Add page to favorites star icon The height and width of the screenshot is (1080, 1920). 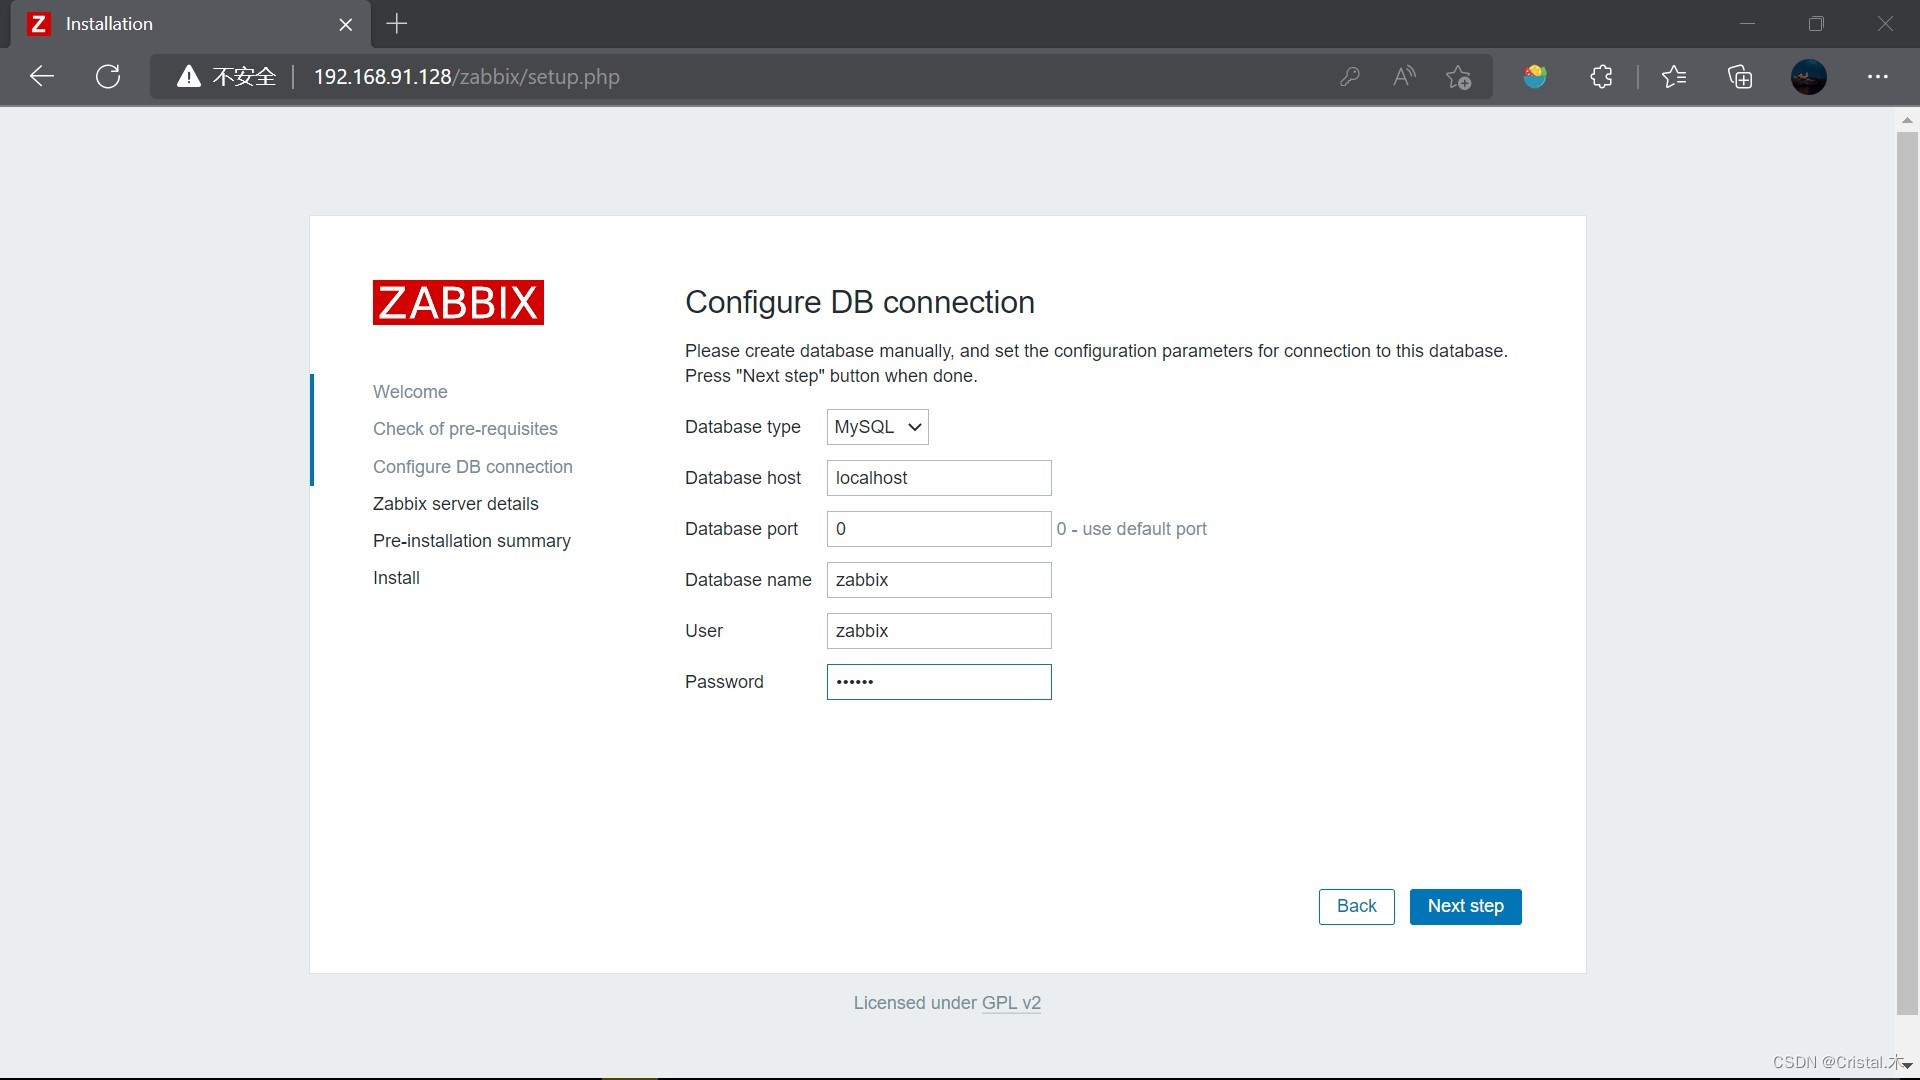(1458, 77)
